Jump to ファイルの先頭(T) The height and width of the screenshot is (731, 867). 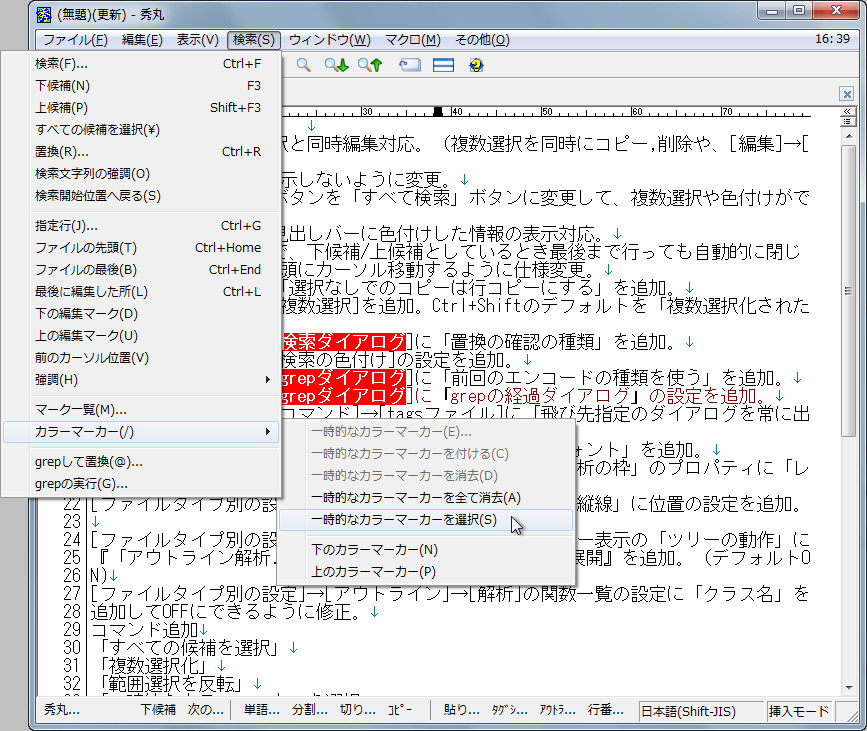point(141,248)
